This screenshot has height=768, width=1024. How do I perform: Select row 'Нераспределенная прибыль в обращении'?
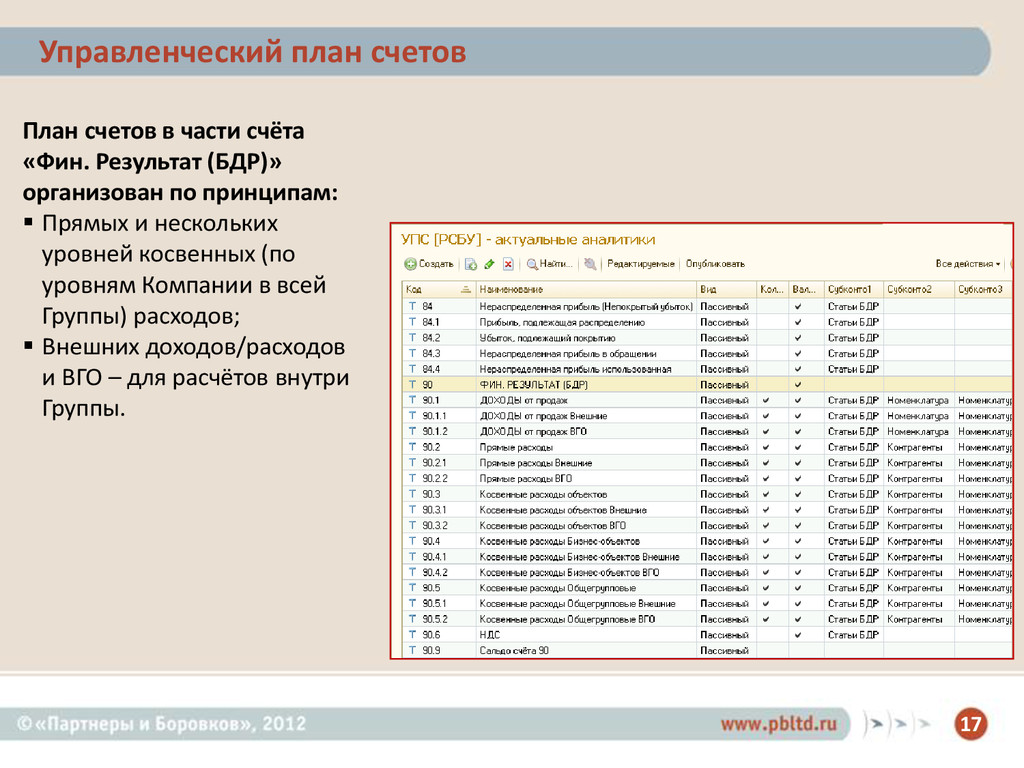(x=707, y=353)
